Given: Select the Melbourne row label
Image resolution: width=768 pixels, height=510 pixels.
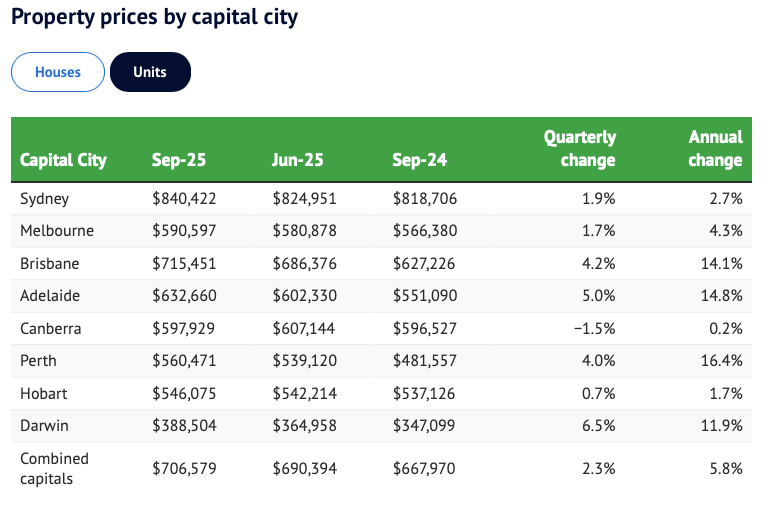Looking at the screenshot, I should pyautogui.click(x=57, y=231).
